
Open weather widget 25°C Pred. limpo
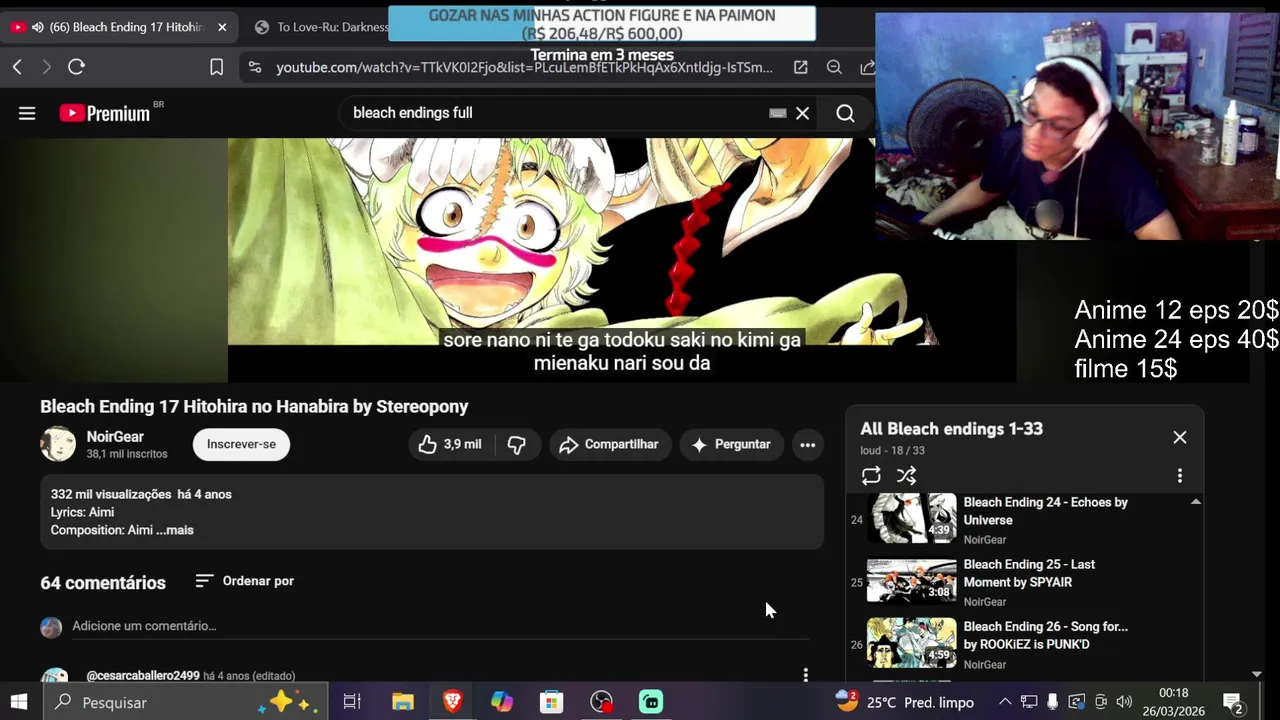[904, 702]
